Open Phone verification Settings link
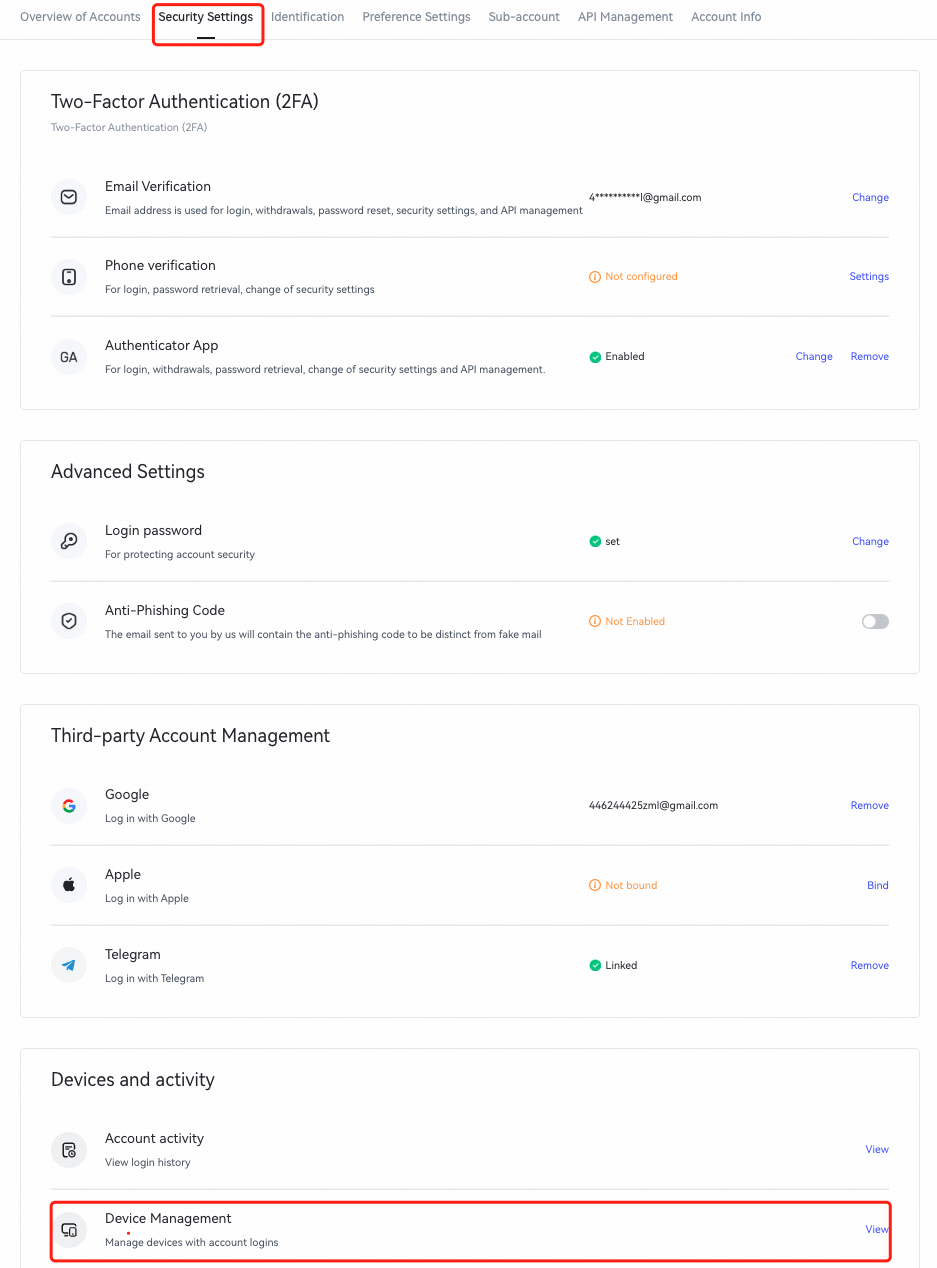The height and width of the screenshot is (1268, 937). [x=869, y=276]
